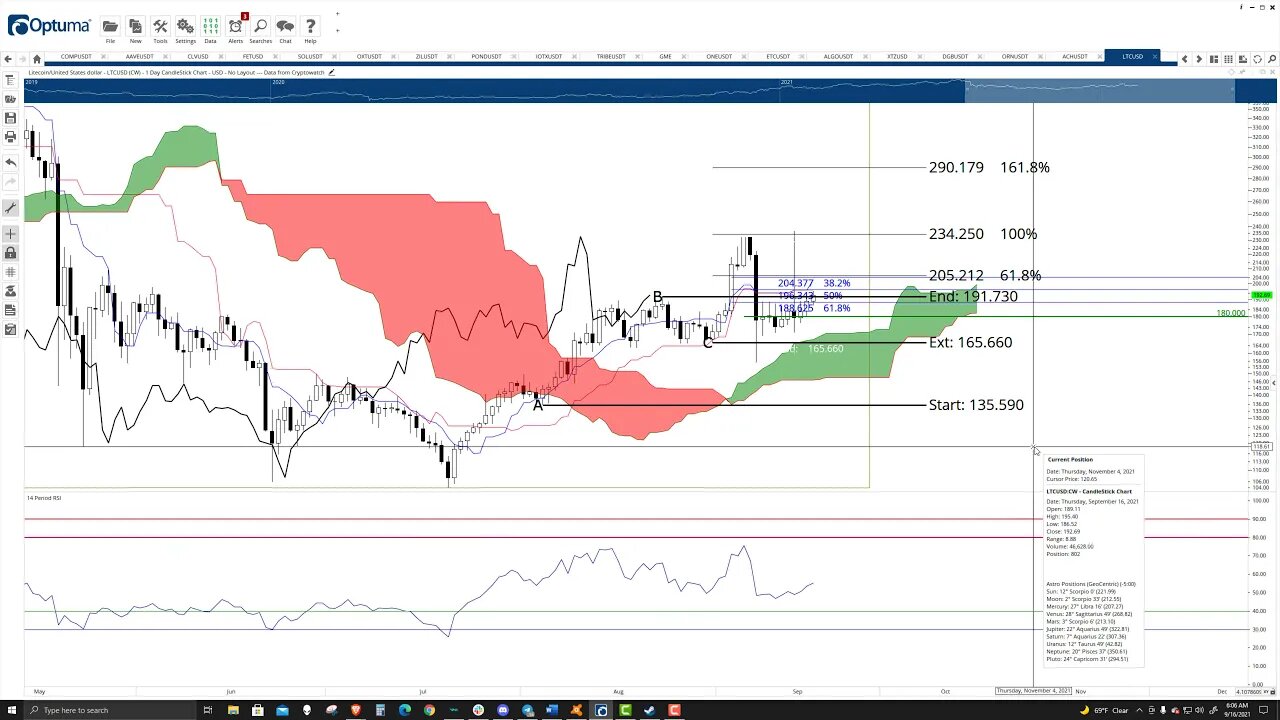Click the 'End: 191.730' label

tap(973, 297)
